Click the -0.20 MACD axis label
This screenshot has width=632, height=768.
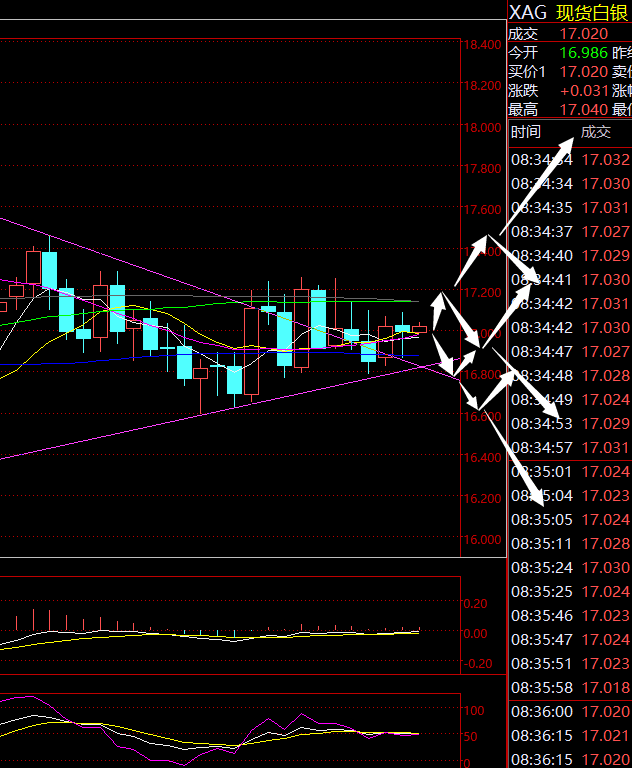tap(478, 664)
